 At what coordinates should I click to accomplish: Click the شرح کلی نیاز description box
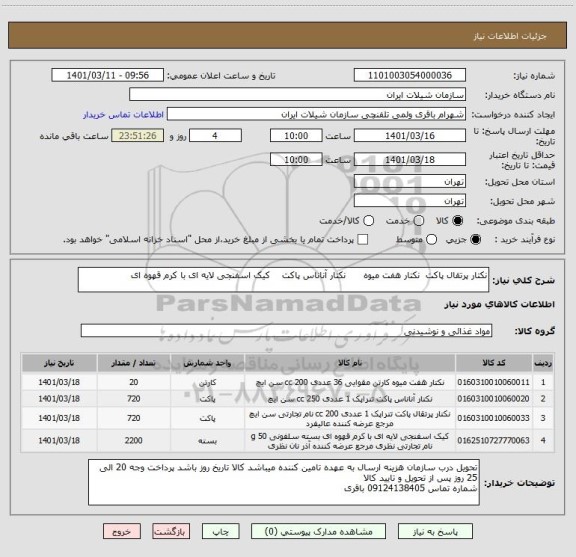(x=283, y=280)
